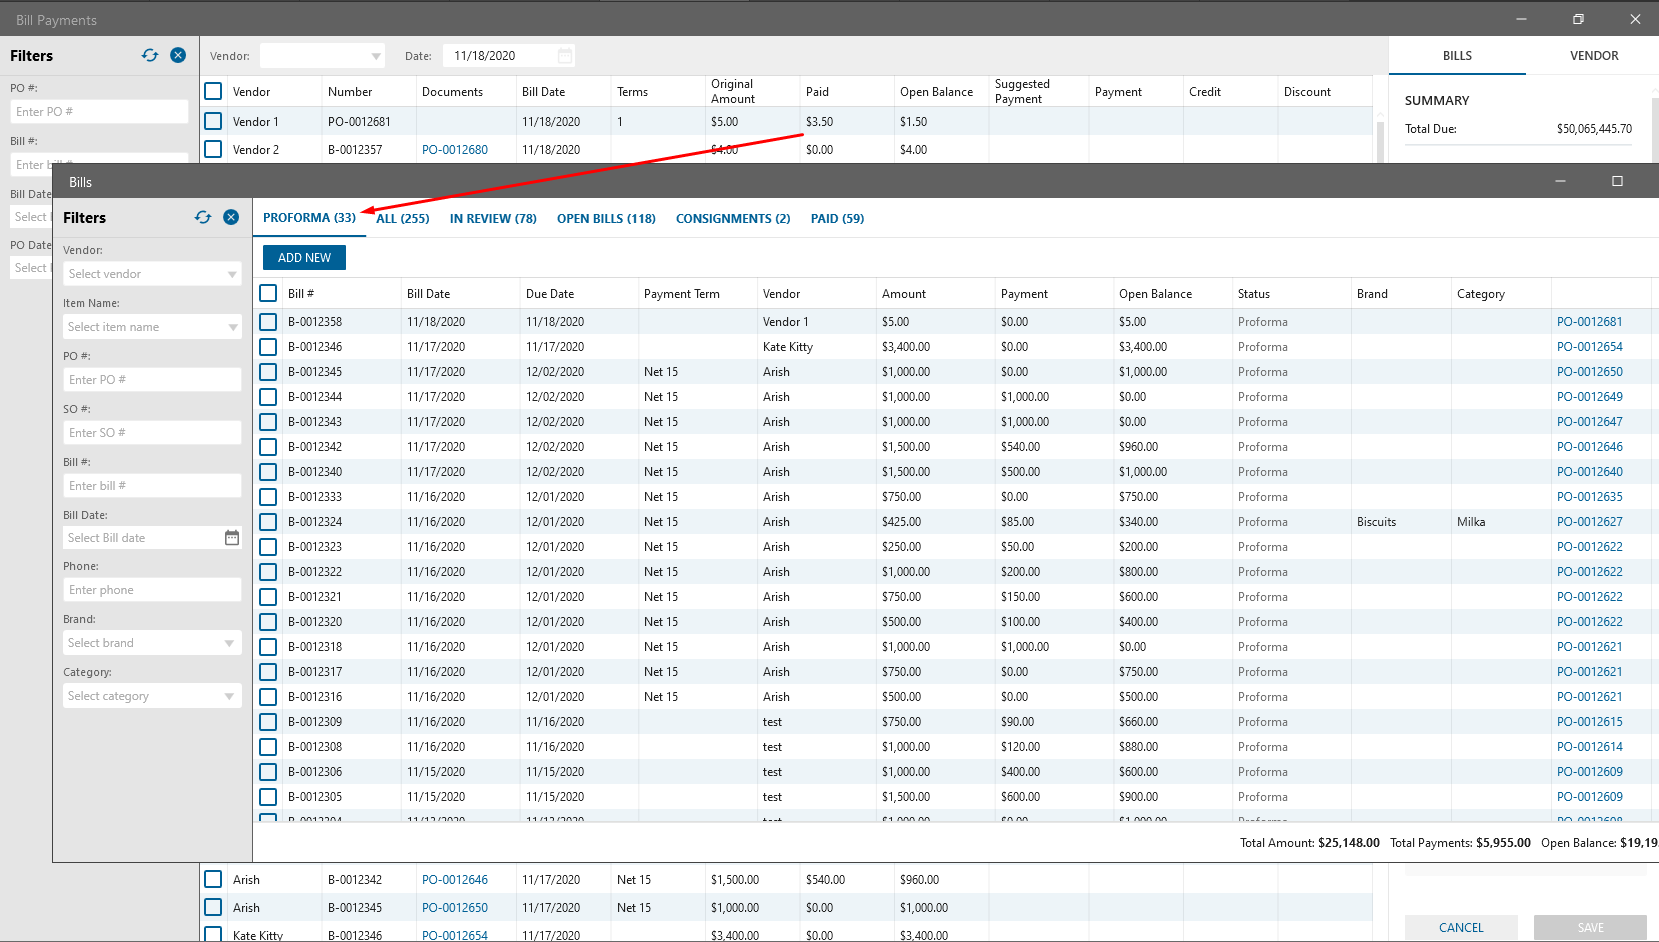This screenshot has height=942, width=1659.
Task: Switch to the VENDOR tab
Action: tap(1593, 56)
